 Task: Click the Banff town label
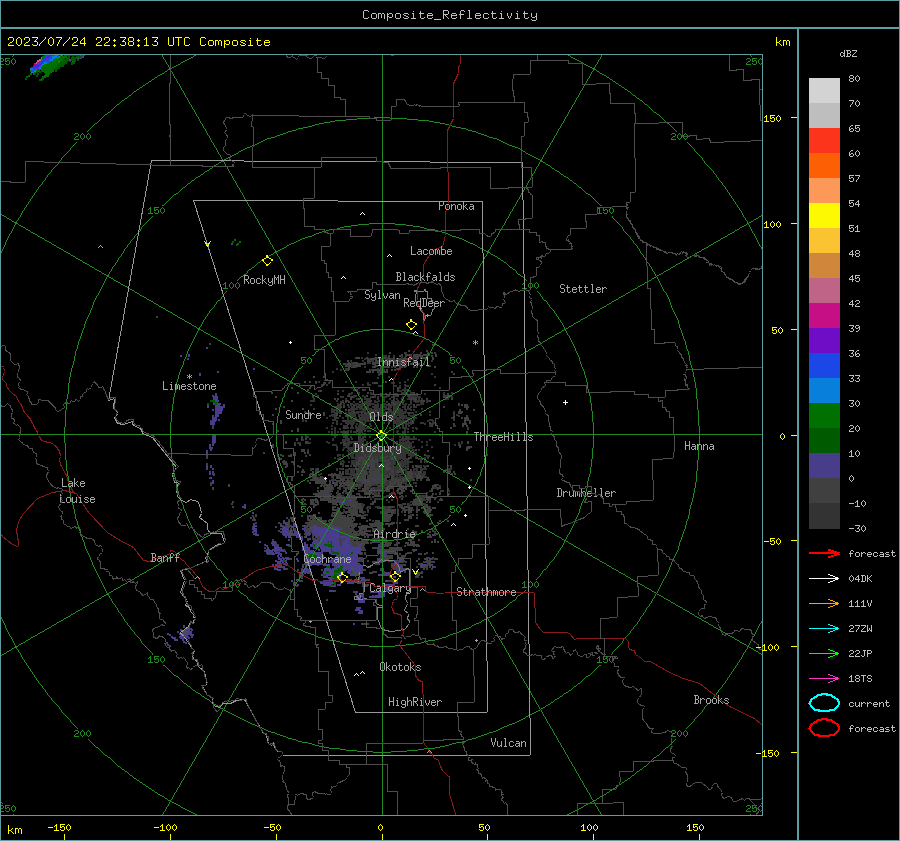pos(165,557)
